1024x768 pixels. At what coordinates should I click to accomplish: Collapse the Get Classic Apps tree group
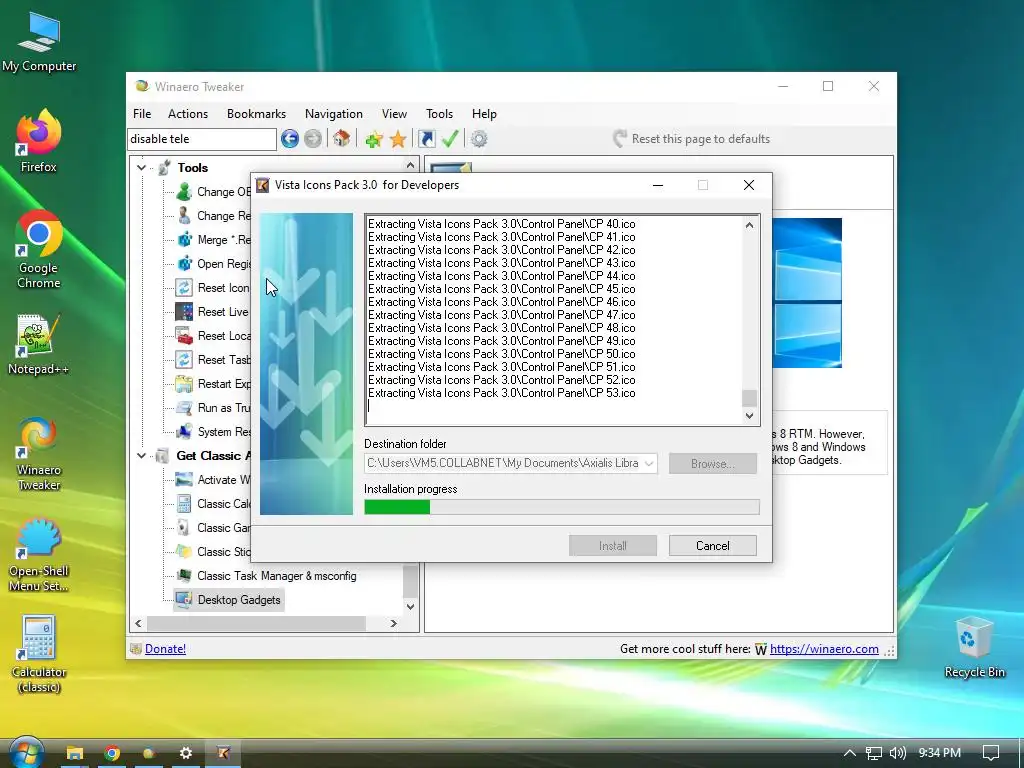pyautogui.click(x=141, y=456)
